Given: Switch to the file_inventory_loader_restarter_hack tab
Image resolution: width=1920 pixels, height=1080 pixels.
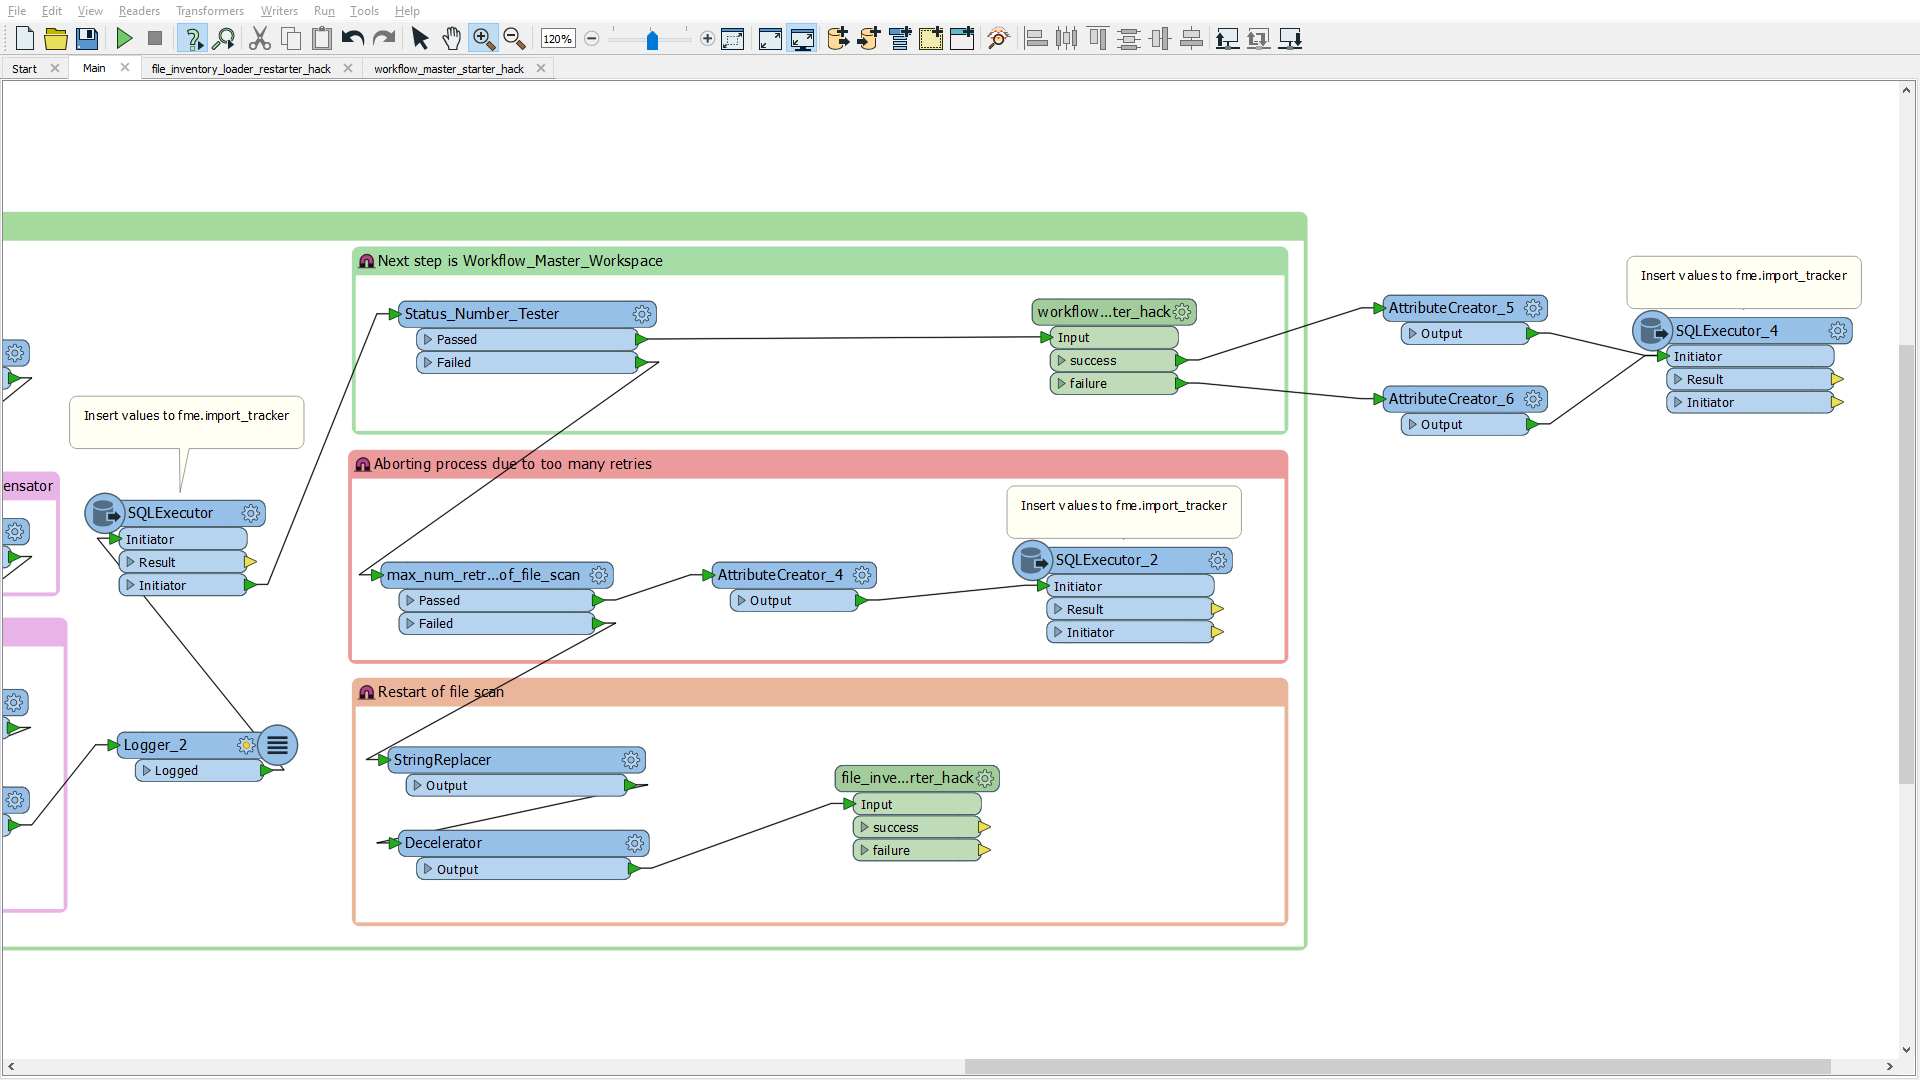Looking at the screenshot, I should tap(241, 69).
